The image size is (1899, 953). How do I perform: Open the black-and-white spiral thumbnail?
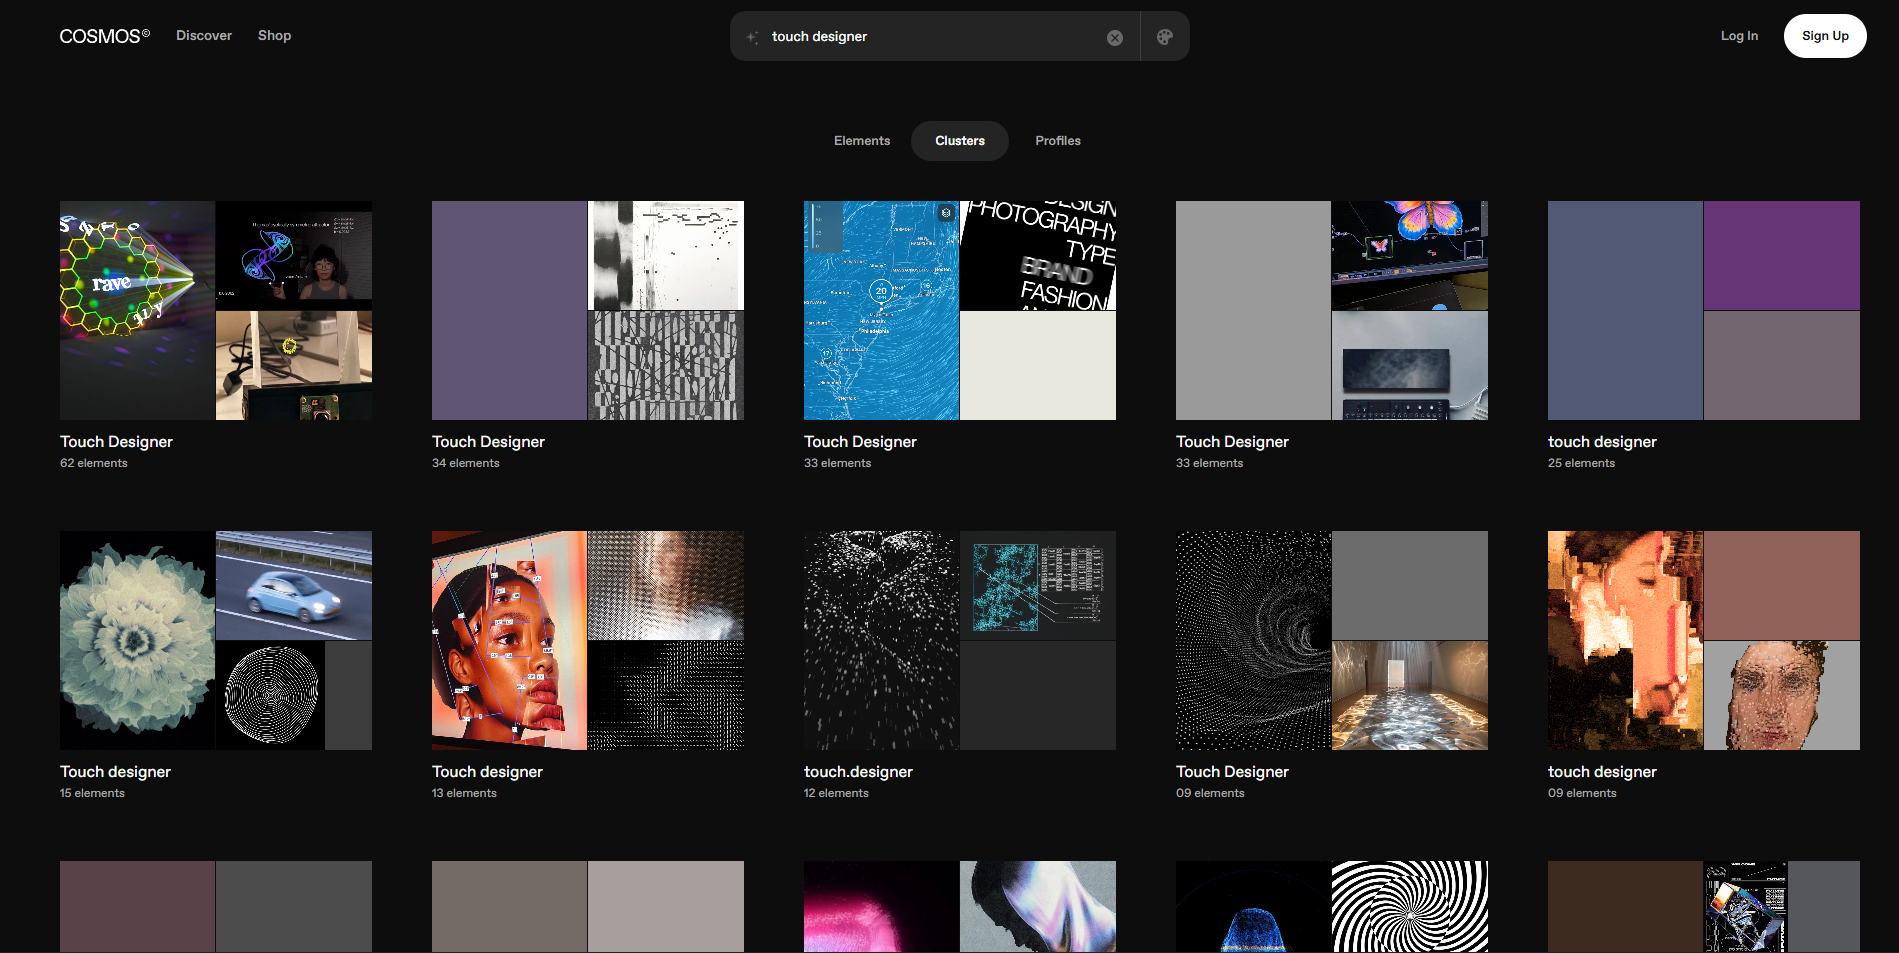[x=1409, y=906]
